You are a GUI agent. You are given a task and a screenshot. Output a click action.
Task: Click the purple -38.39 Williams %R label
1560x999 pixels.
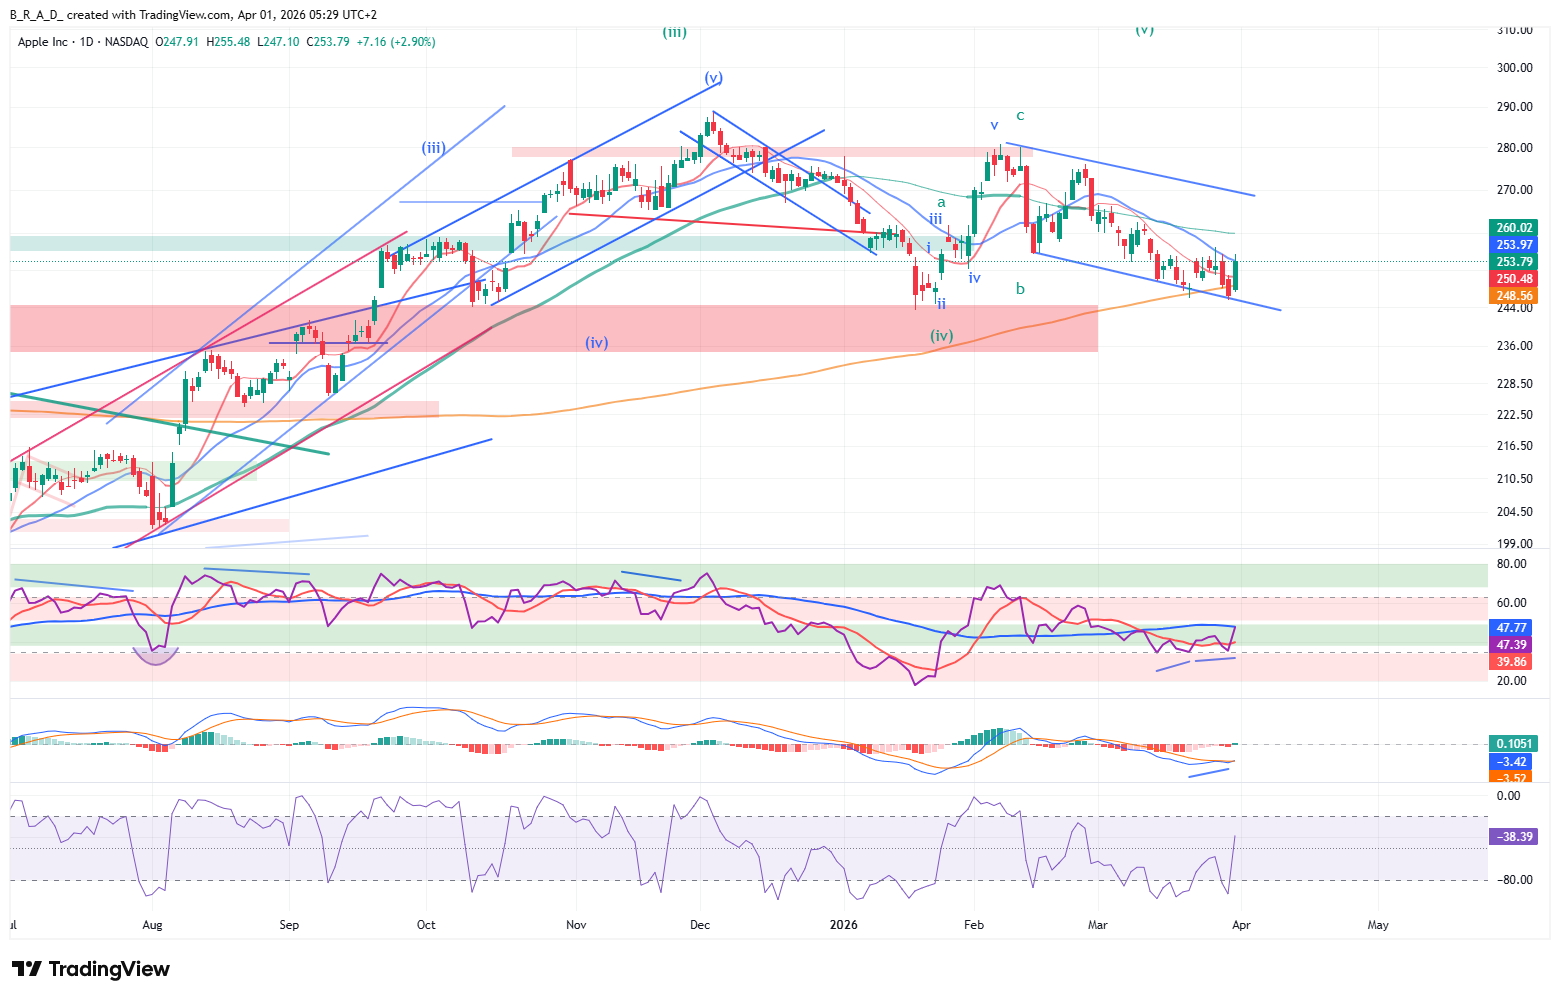[x=1514, y=837]
